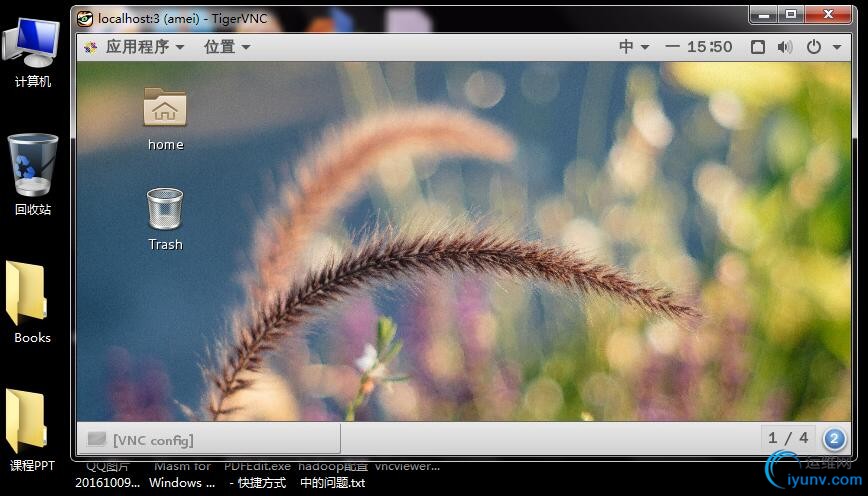Viewport: 868px width, 496px height.
Task: Open the 位置 menu in the GNOME panel
Action: click(227, 47)
